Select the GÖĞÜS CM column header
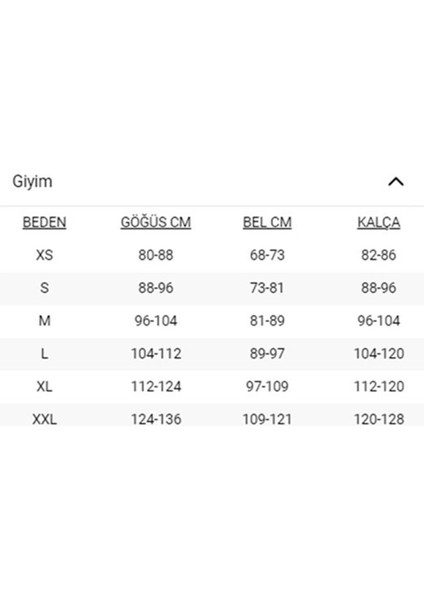 pos(156,222)
